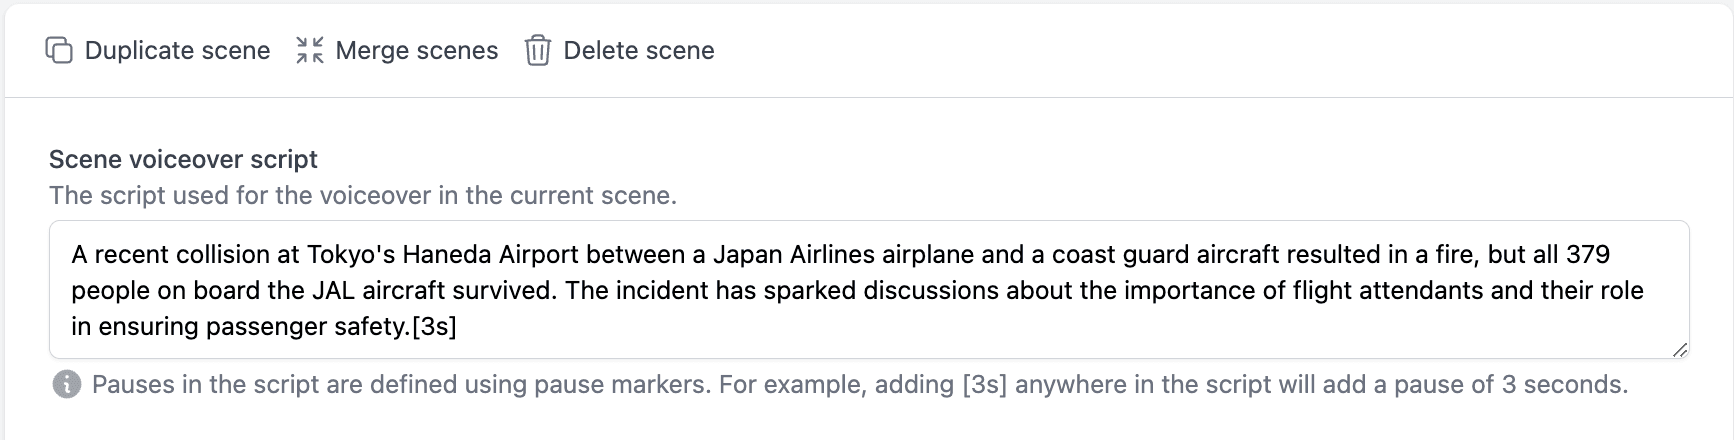Click the Merge scenes arrows icon
This screenshot has height=440, width=1734.
click(x=310, y=50)
